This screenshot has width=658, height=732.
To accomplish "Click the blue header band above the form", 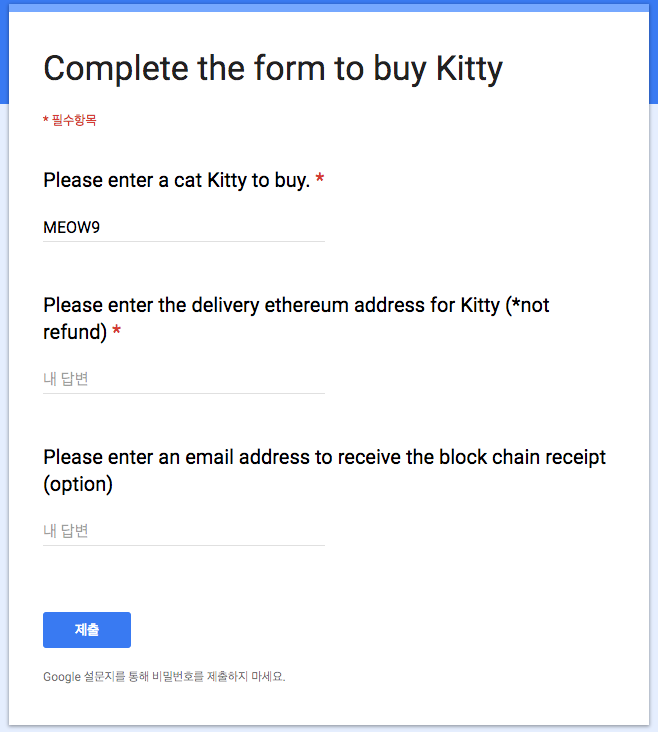I will click(x=329, y=7).
